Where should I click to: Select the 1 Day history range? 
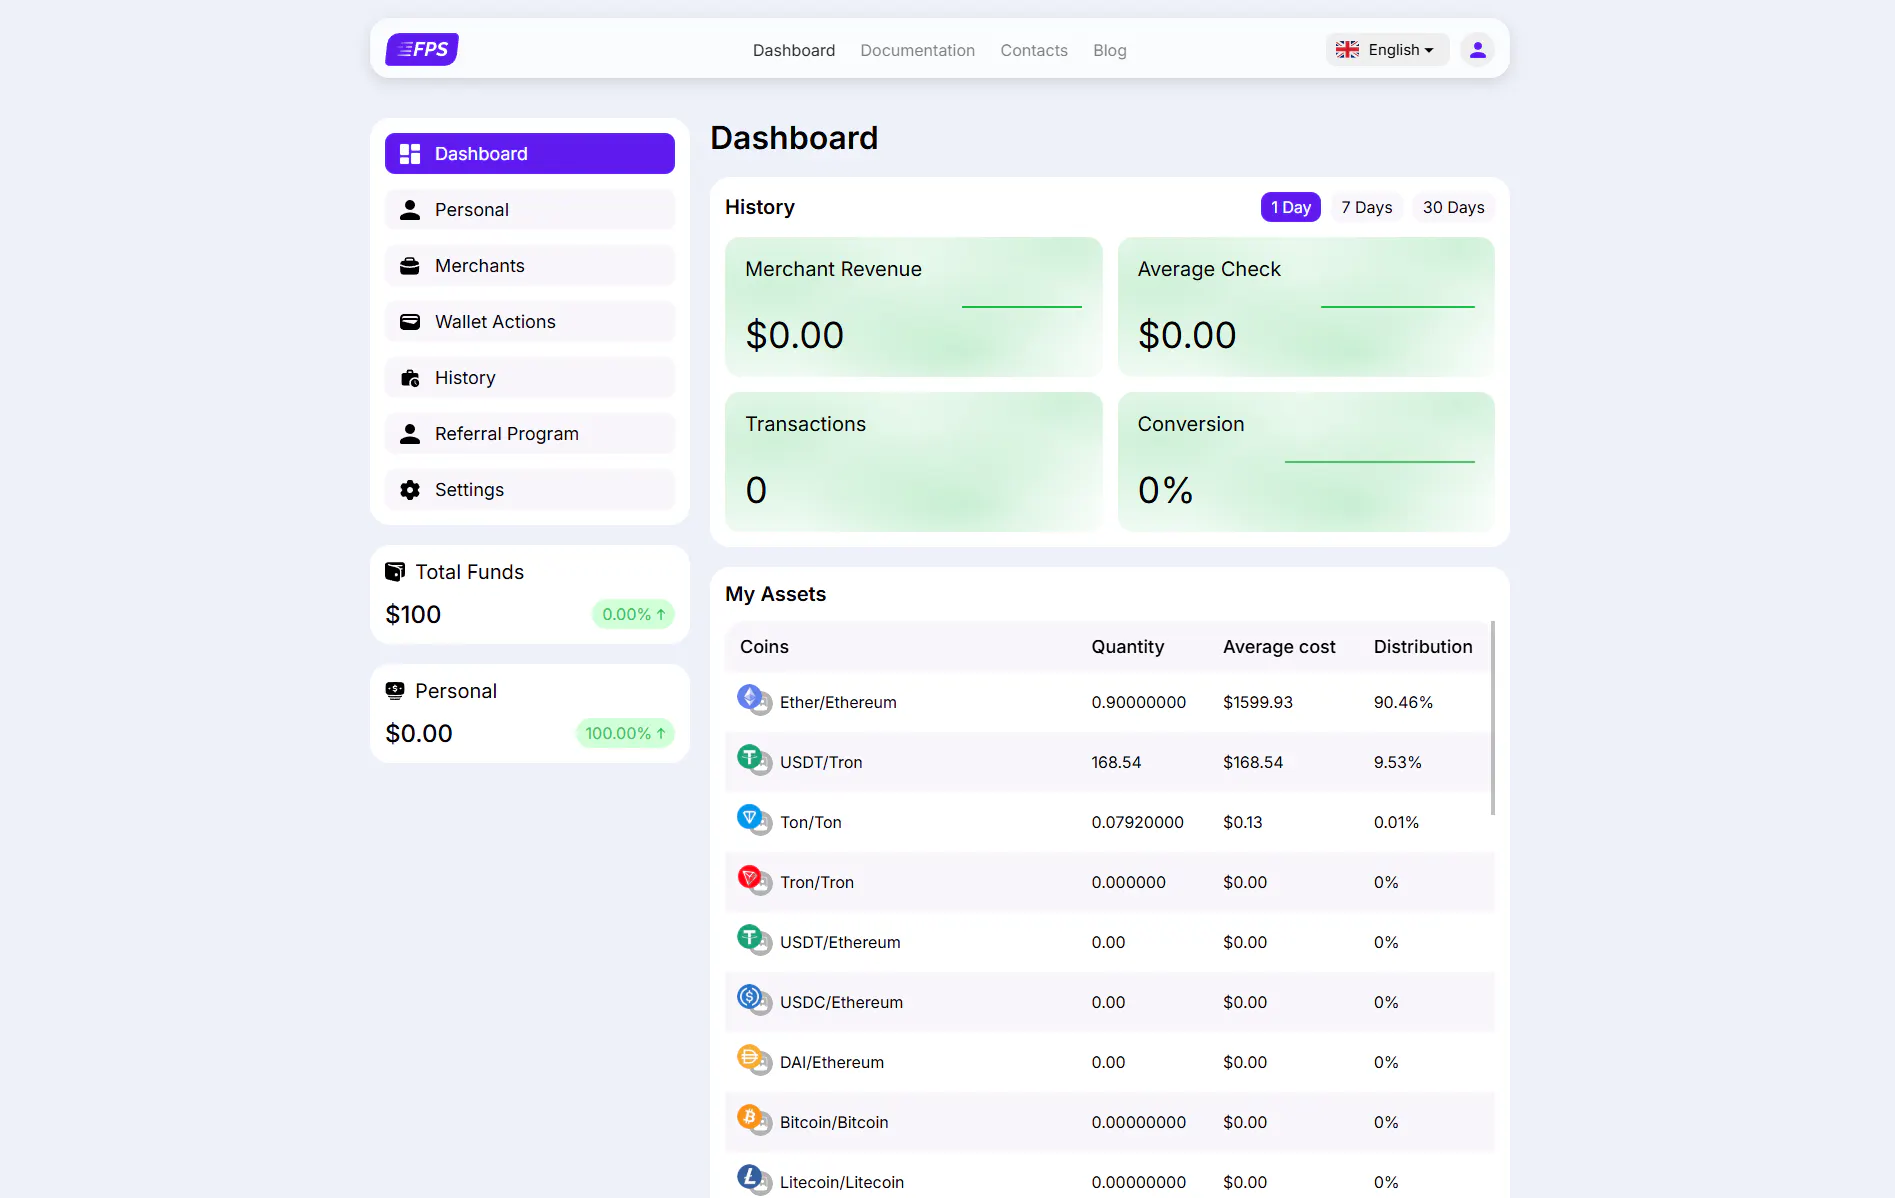tap(1291, 207)
